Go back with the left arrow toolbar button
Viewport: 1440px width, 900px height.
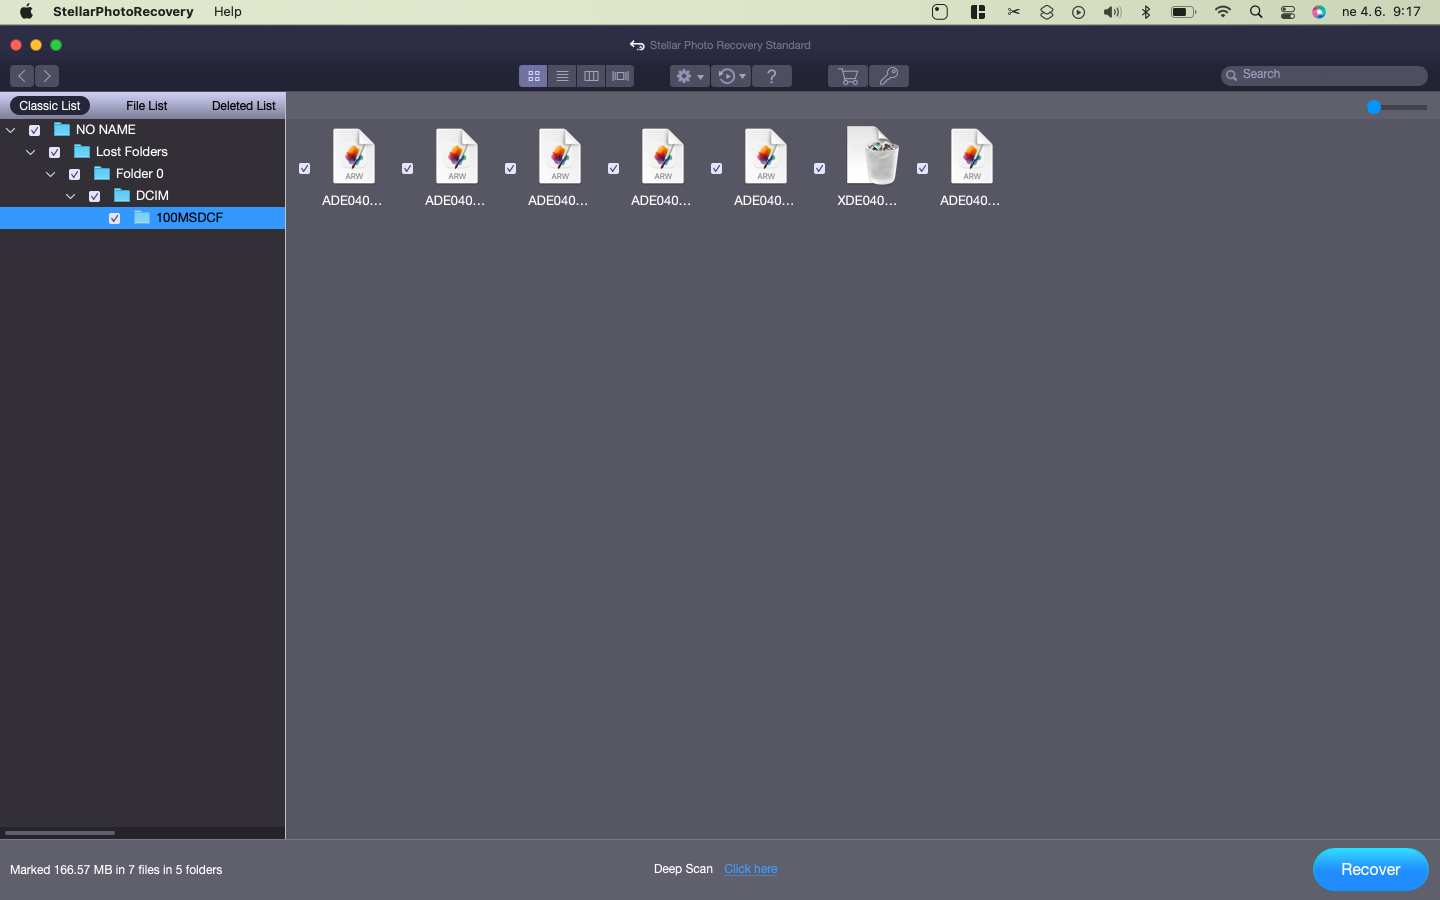(x=22, y=76)
